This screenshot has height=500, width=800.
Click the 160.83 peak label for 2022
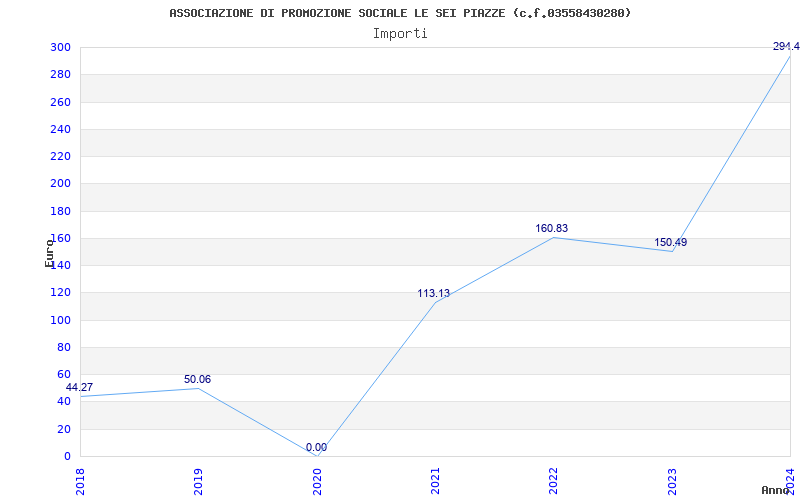pos(552,229)
